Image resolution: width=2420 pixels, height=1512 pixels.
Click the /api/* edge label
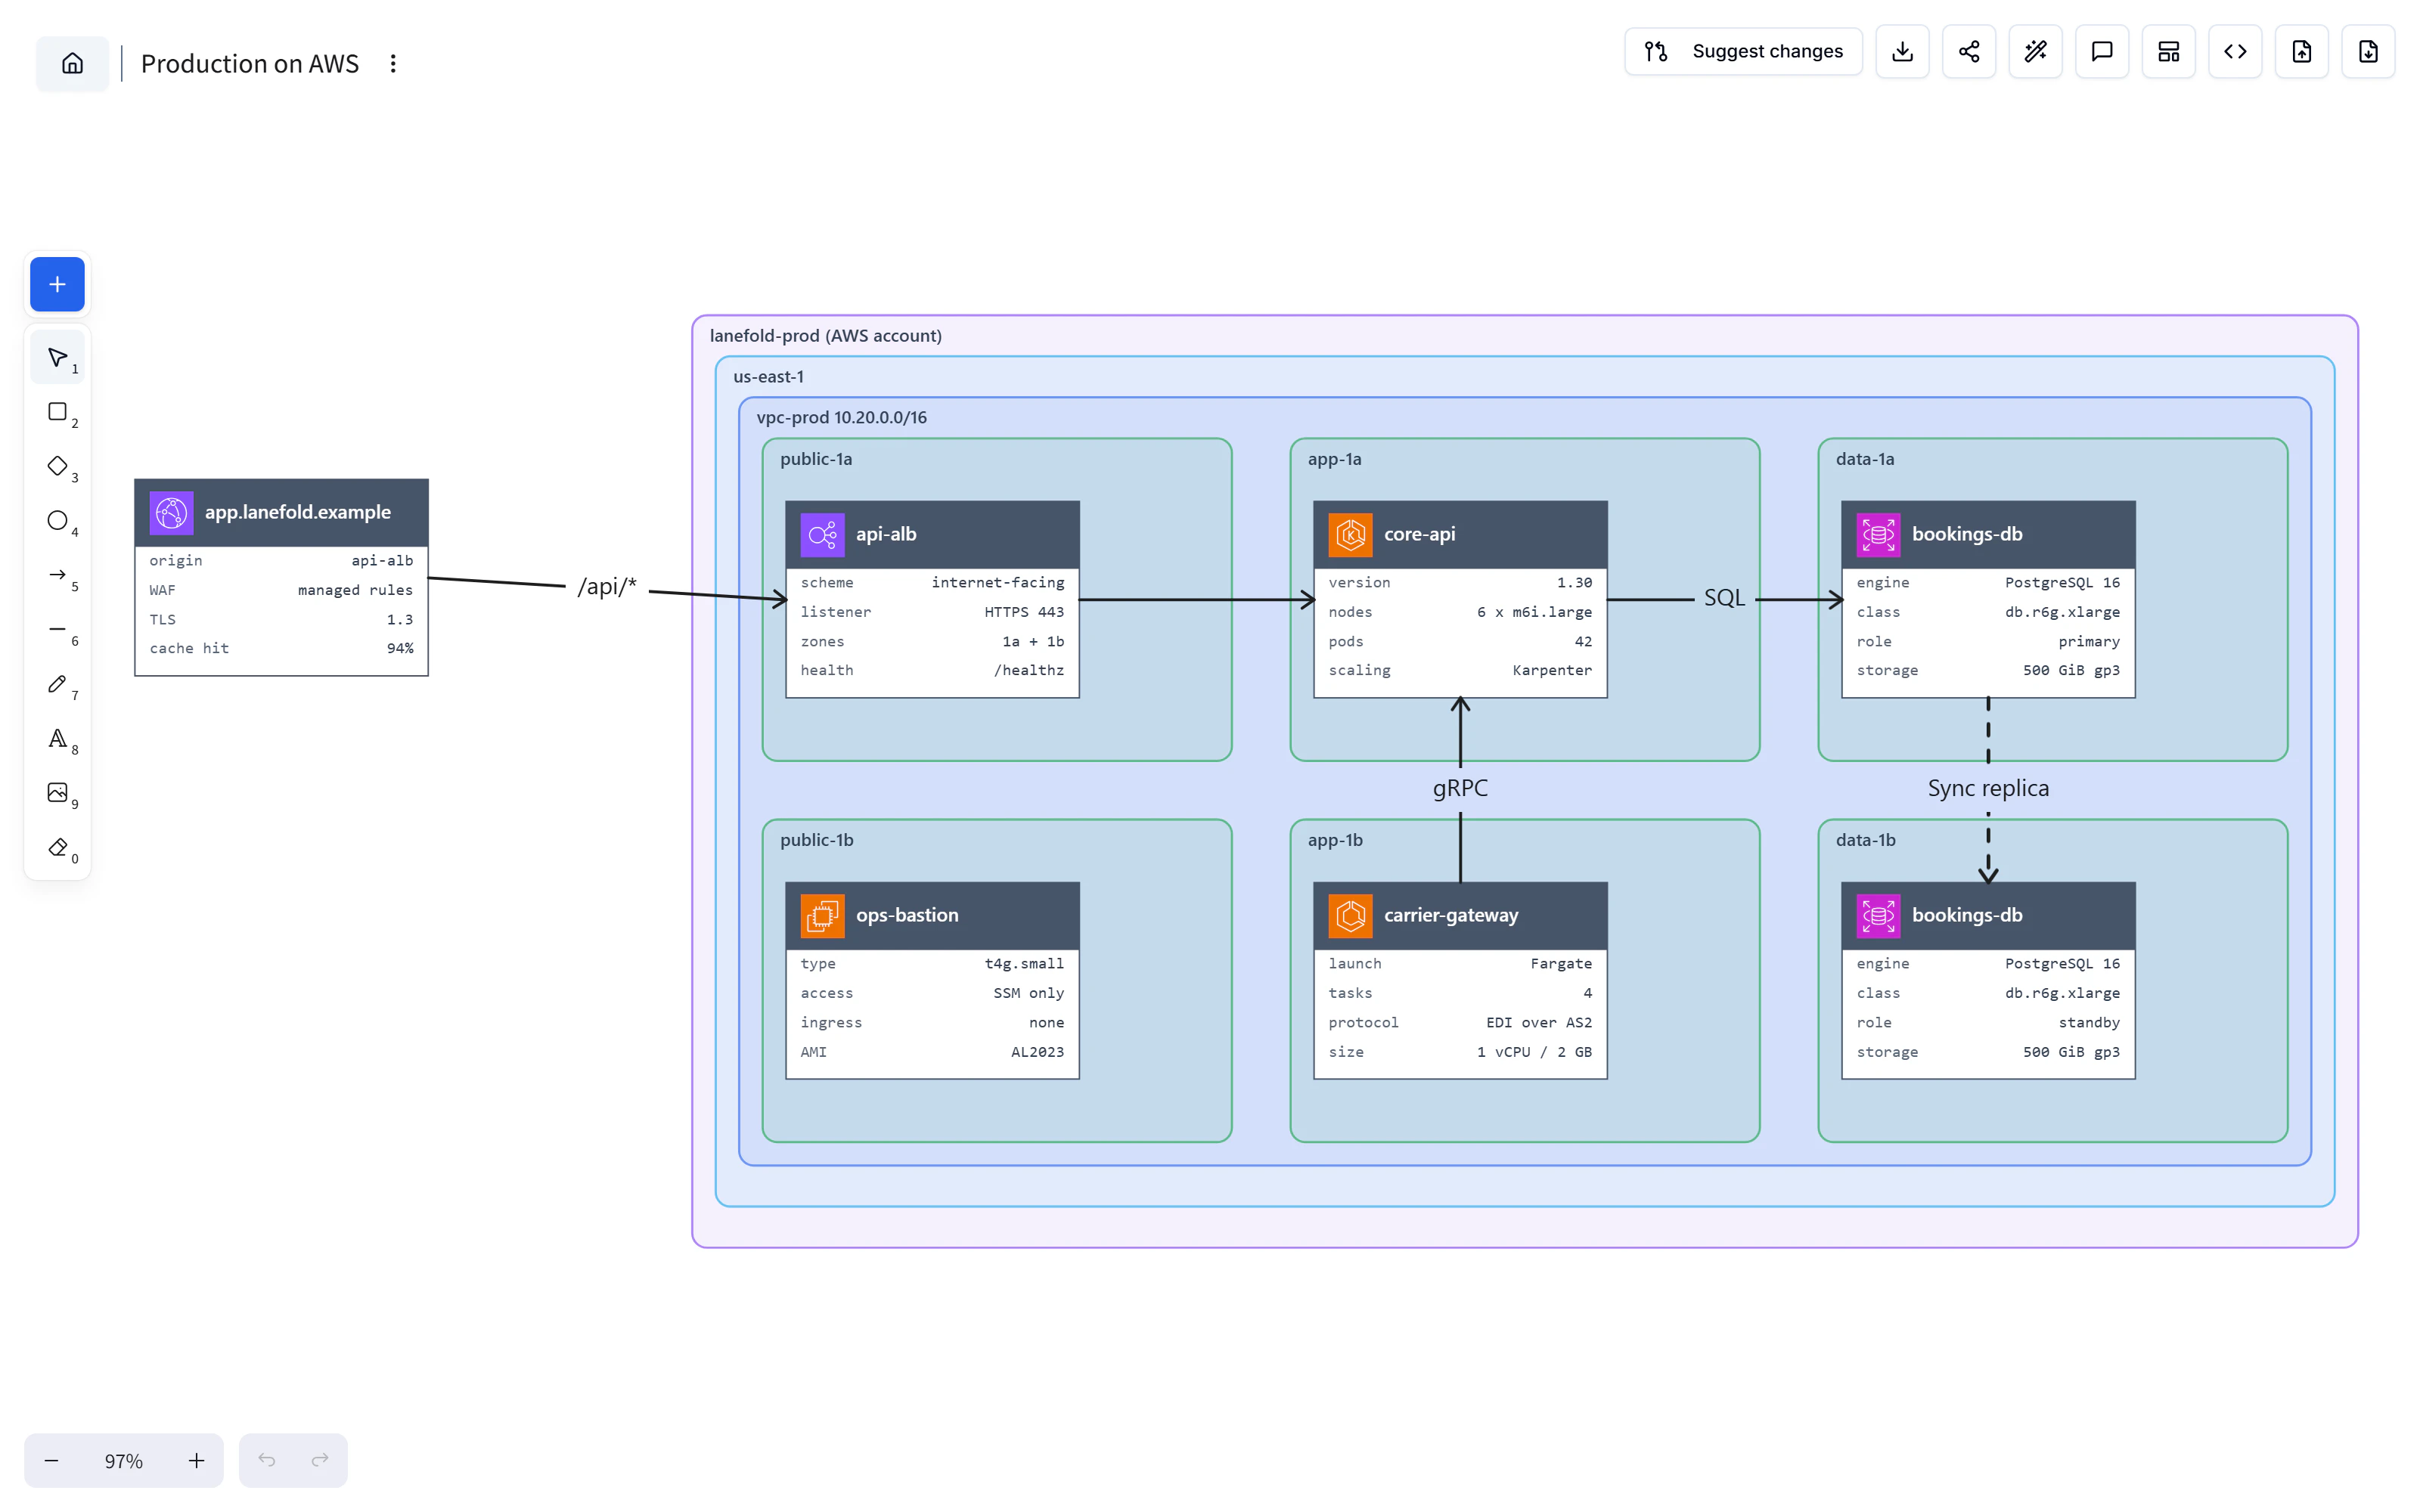point(607,587)
